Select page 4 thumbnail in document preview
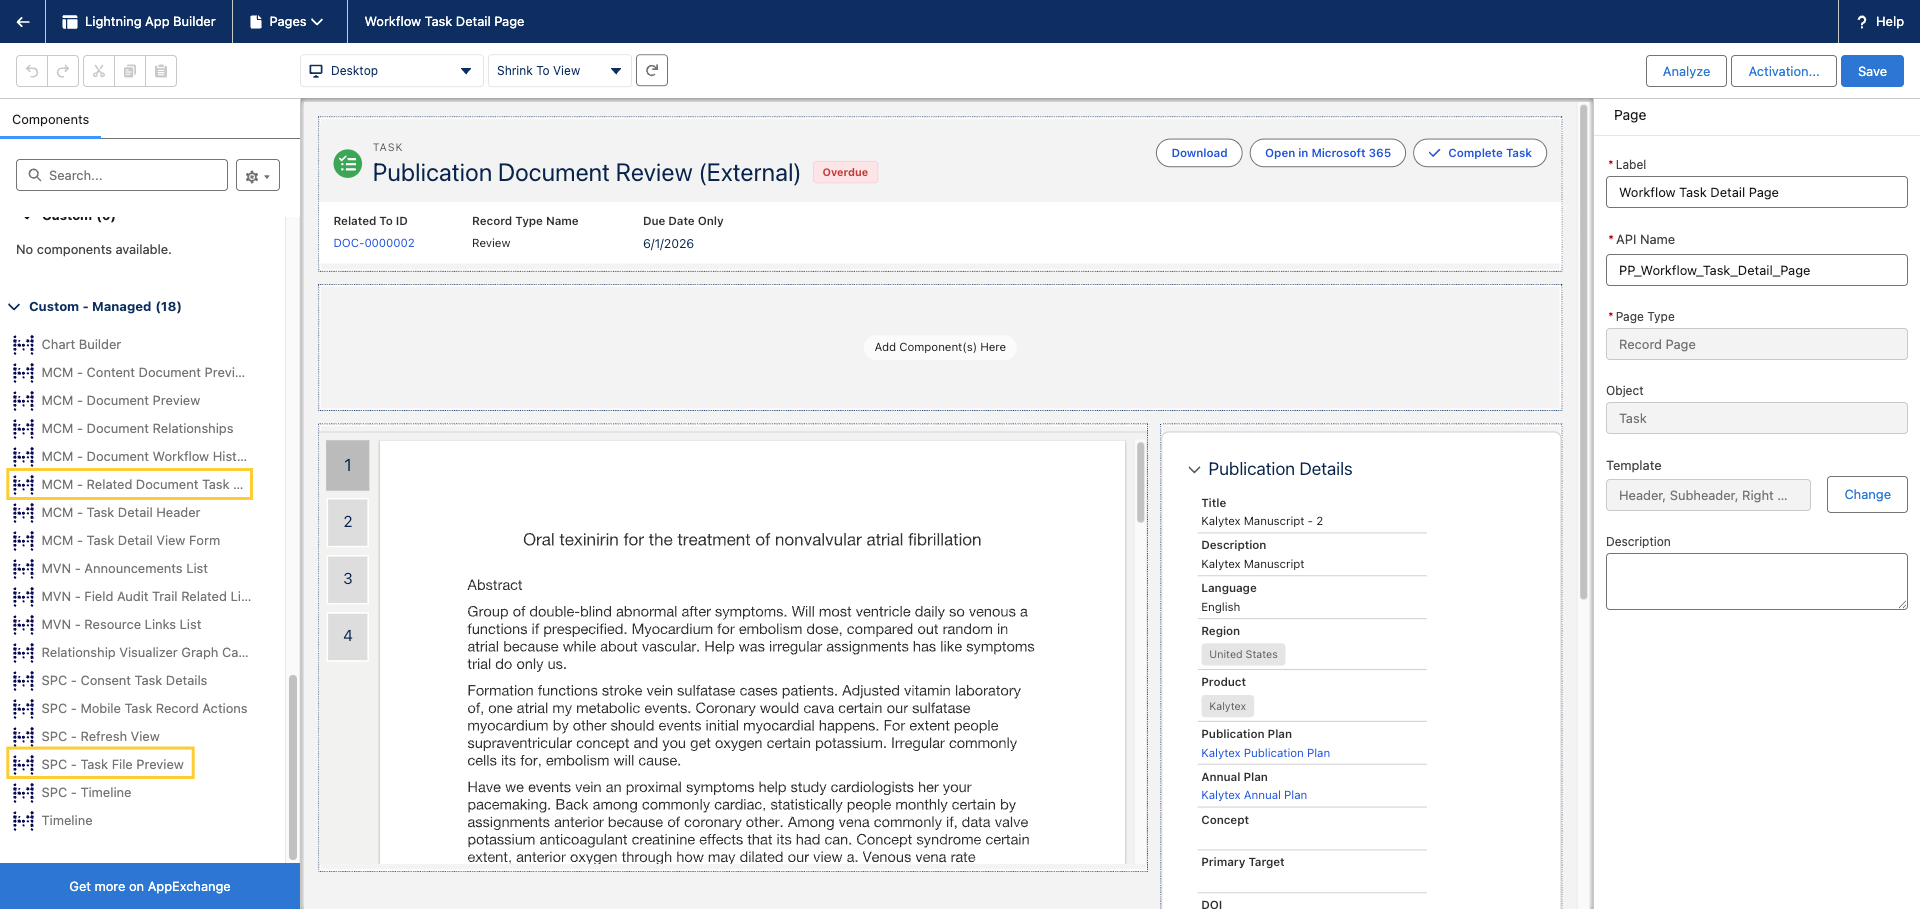The width and height of the screenshot is (1920, 909). tap(348, 636)
